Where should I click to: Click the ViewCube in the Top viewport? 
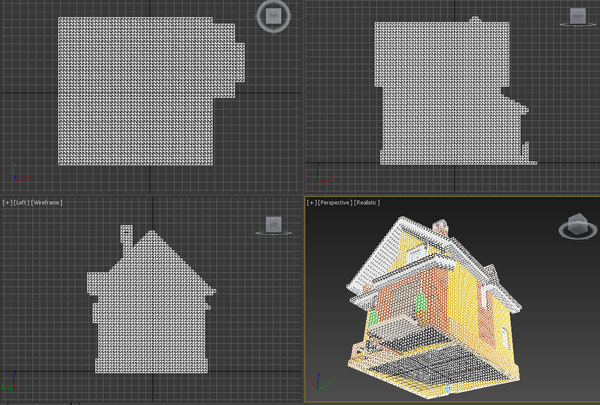[x=274, y=16]
